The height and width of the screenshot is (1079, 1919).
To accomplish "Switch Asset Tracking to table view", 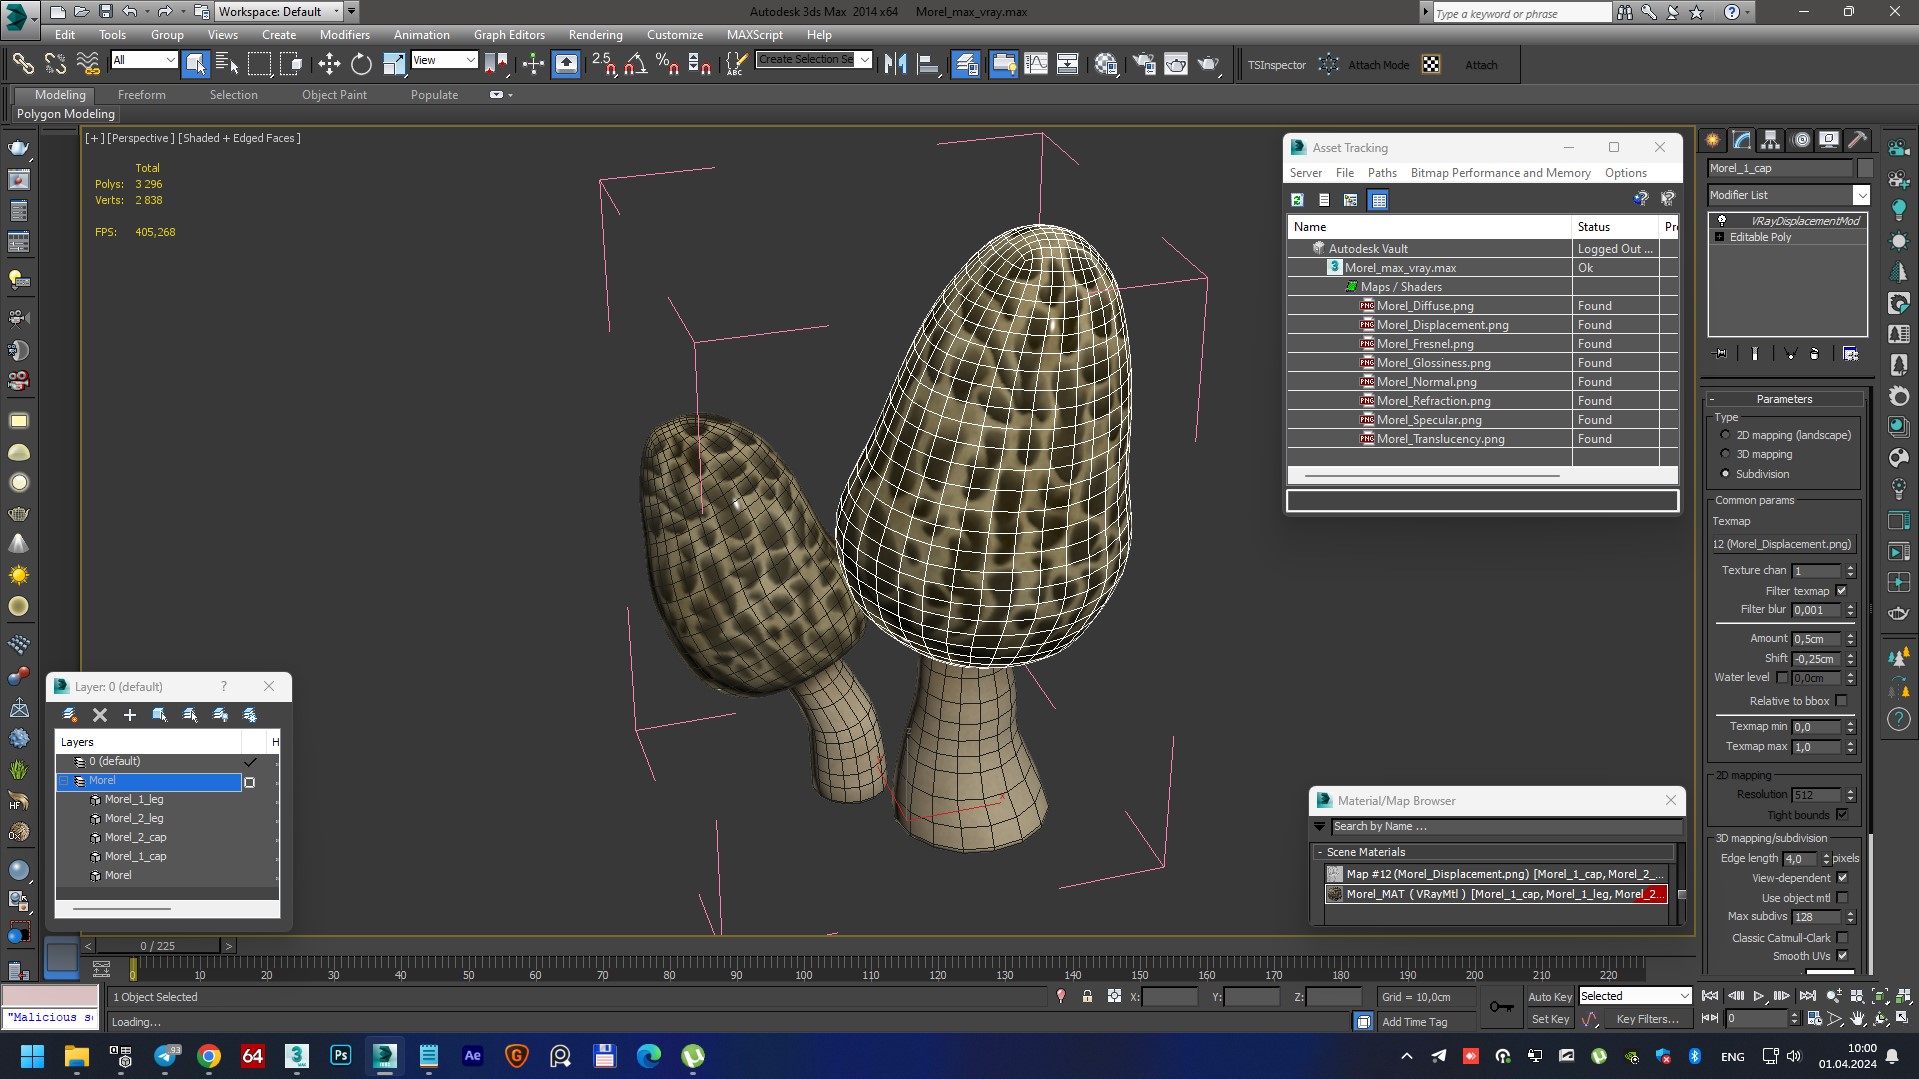I will click(x=1379, y=200).
